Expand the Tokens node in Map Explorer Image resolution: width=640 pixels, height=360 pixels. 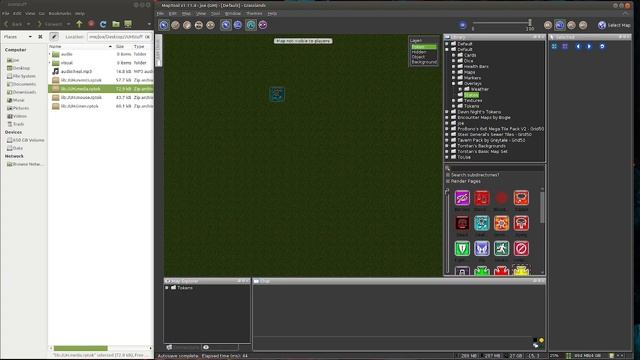[167, 288]
